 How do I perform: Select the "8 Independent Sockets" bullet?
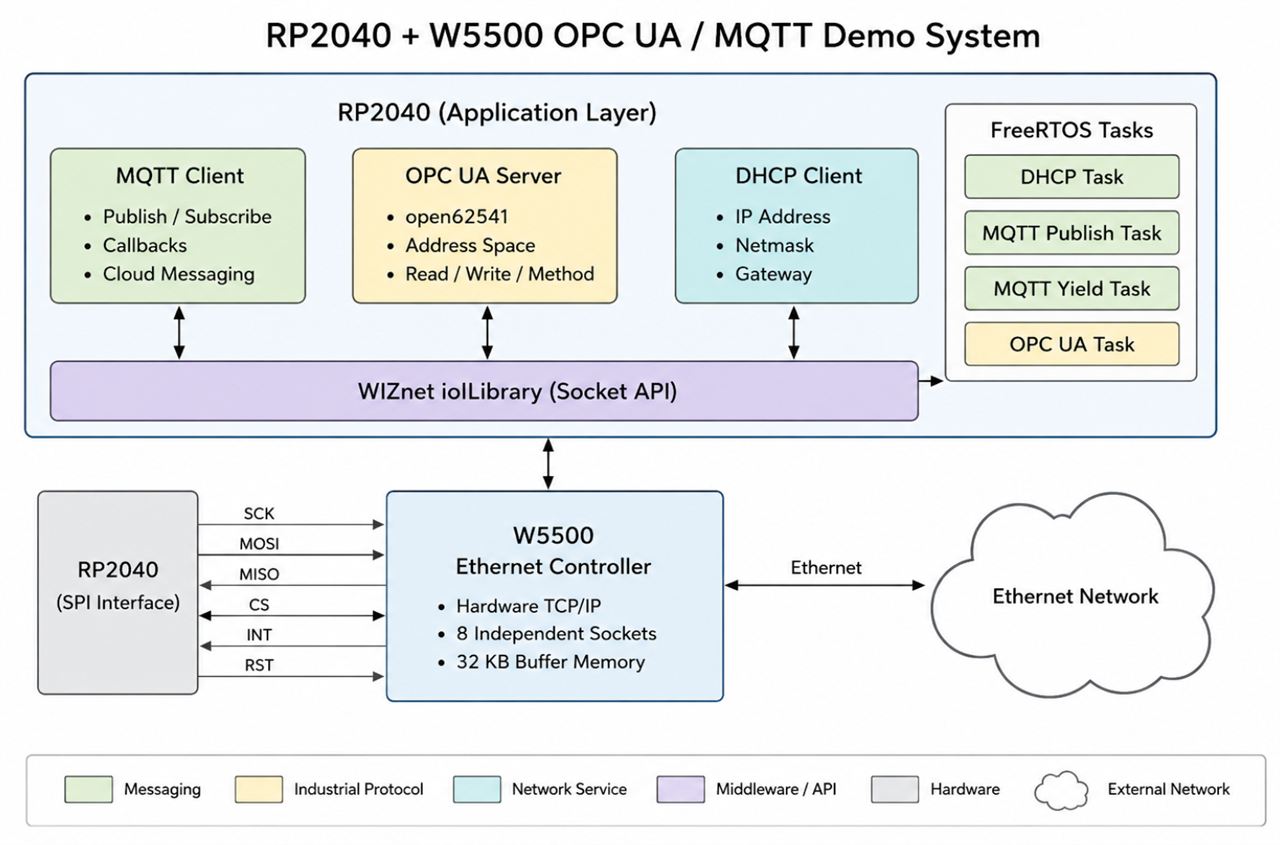(x=556, y=634)
